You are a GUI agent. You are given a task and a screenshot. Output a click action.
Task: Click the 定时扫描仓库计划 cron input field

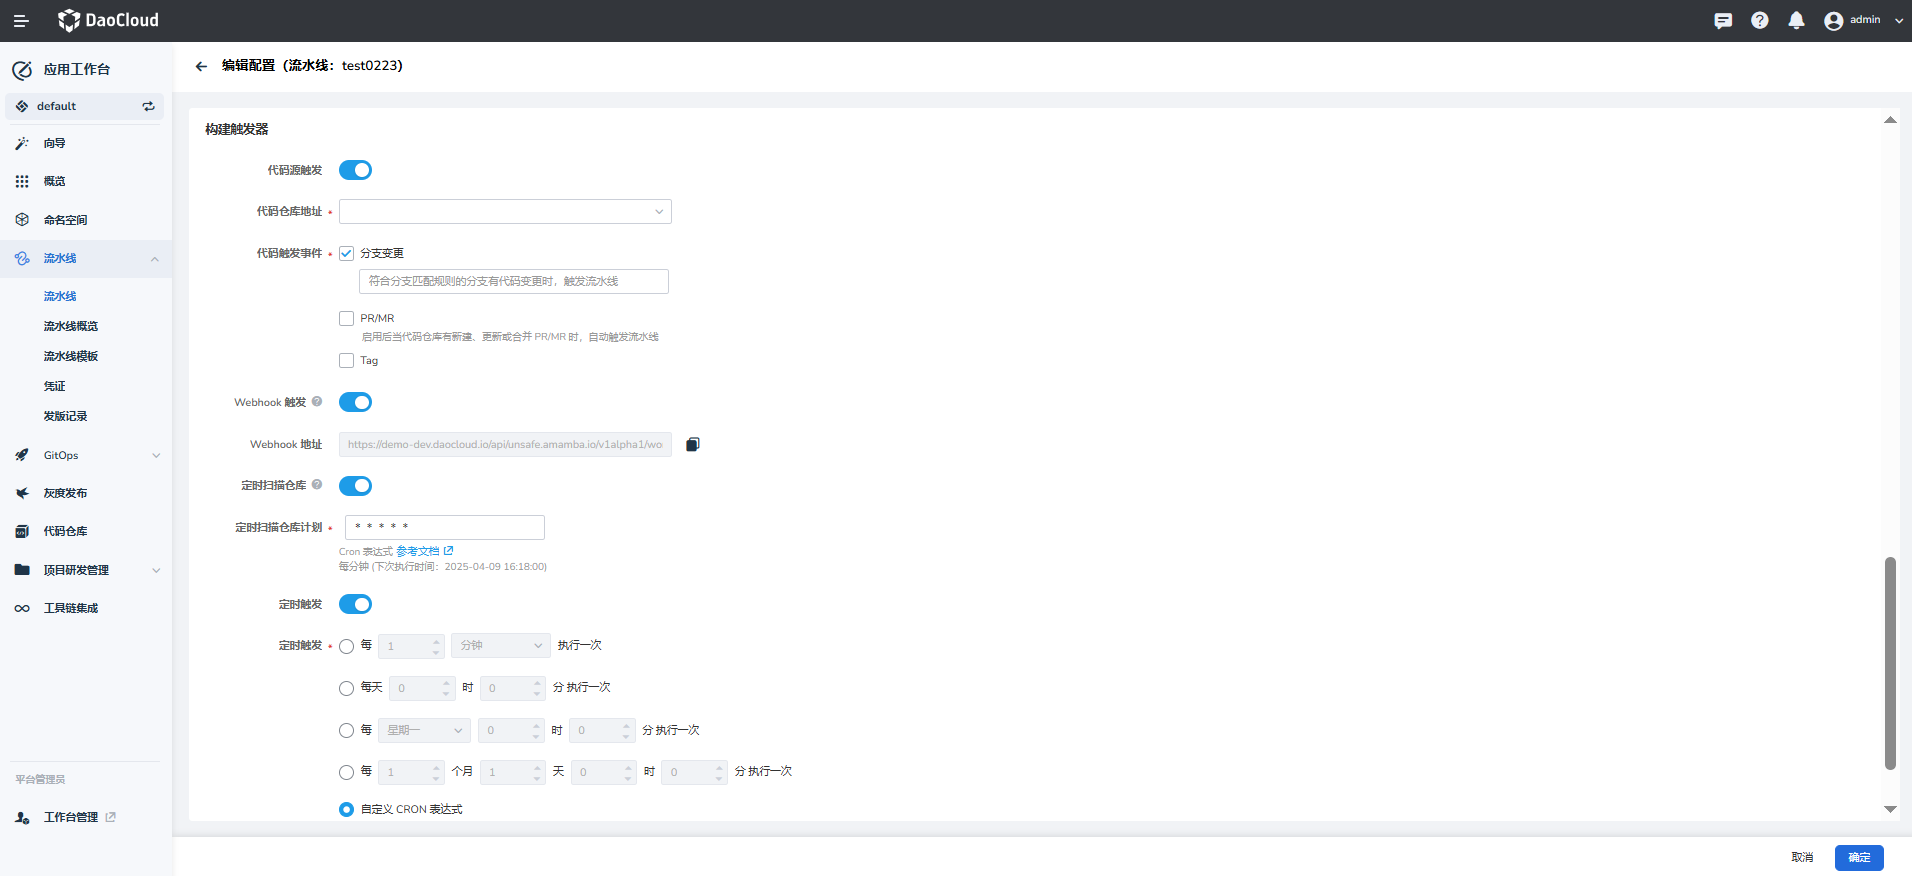[x=445, y=527]
